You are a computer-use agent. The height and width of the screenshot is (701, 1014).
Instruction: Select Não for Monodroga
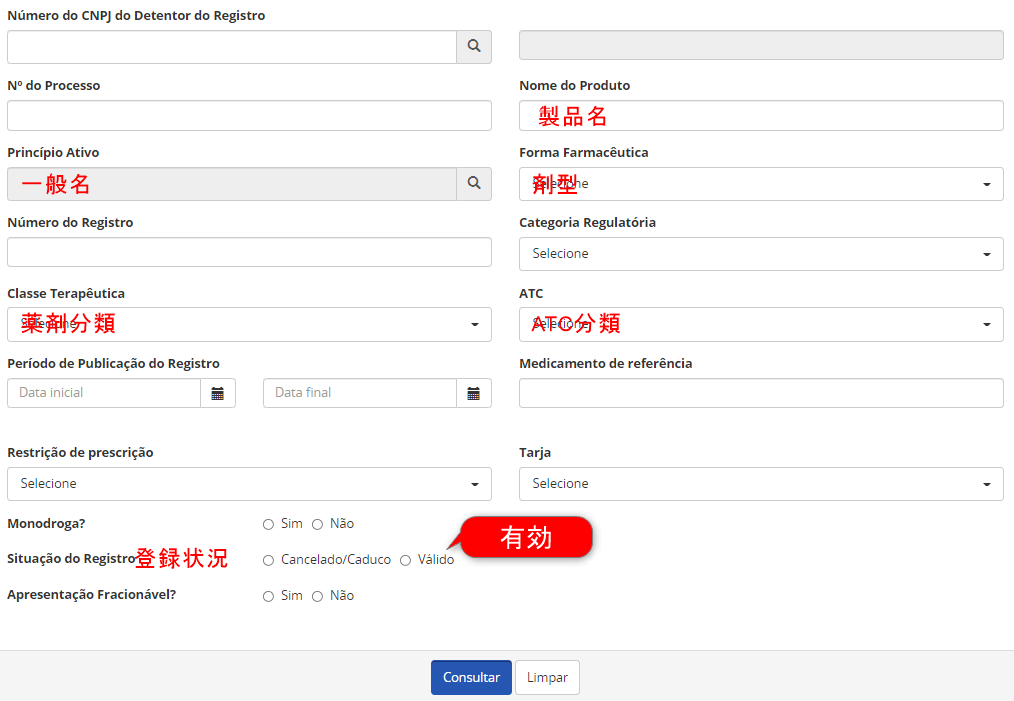tap(317, 524)
